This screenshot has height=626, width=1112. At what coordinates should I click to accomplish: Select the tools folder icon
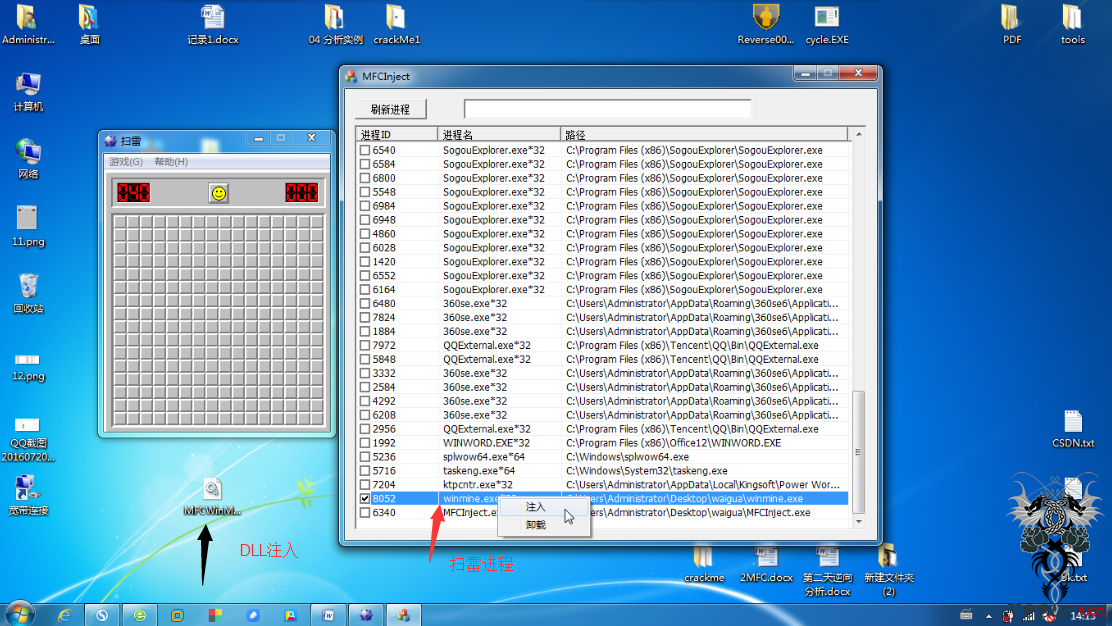1072,23
